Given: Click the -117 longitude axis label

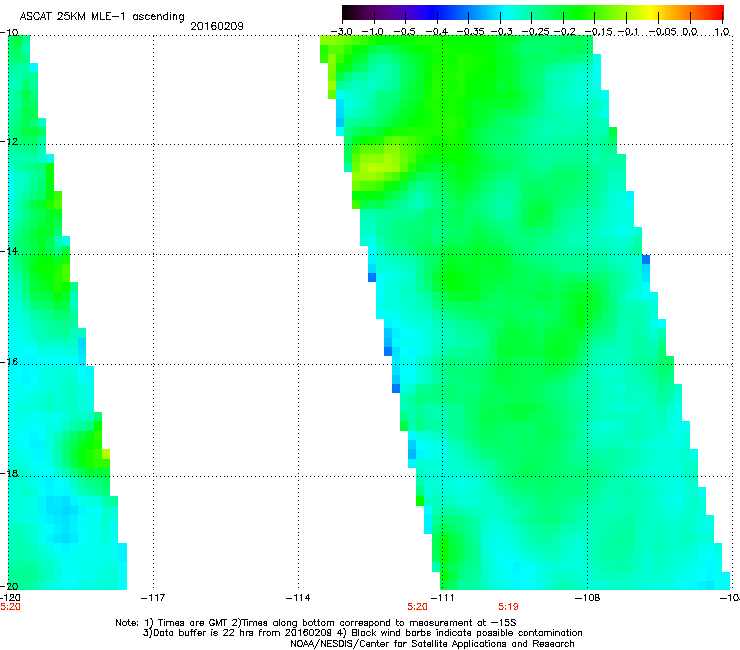Looking at the screenshot, I should (x=153, y=598).
